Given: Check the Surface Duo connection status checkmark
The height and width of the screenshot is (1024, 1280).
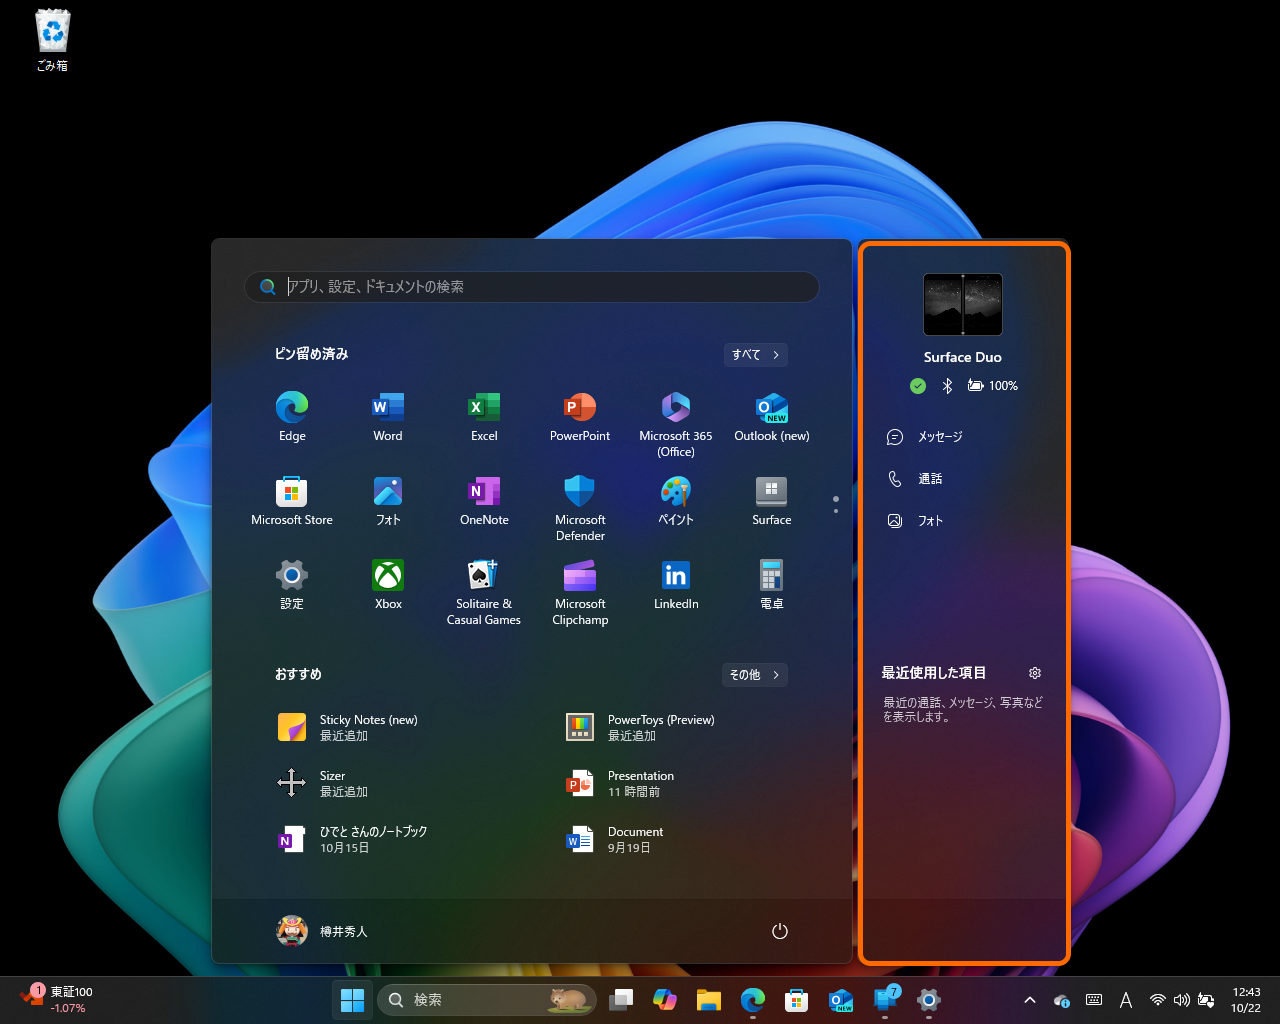Looking at the screenshot, I should coord(917,385).
